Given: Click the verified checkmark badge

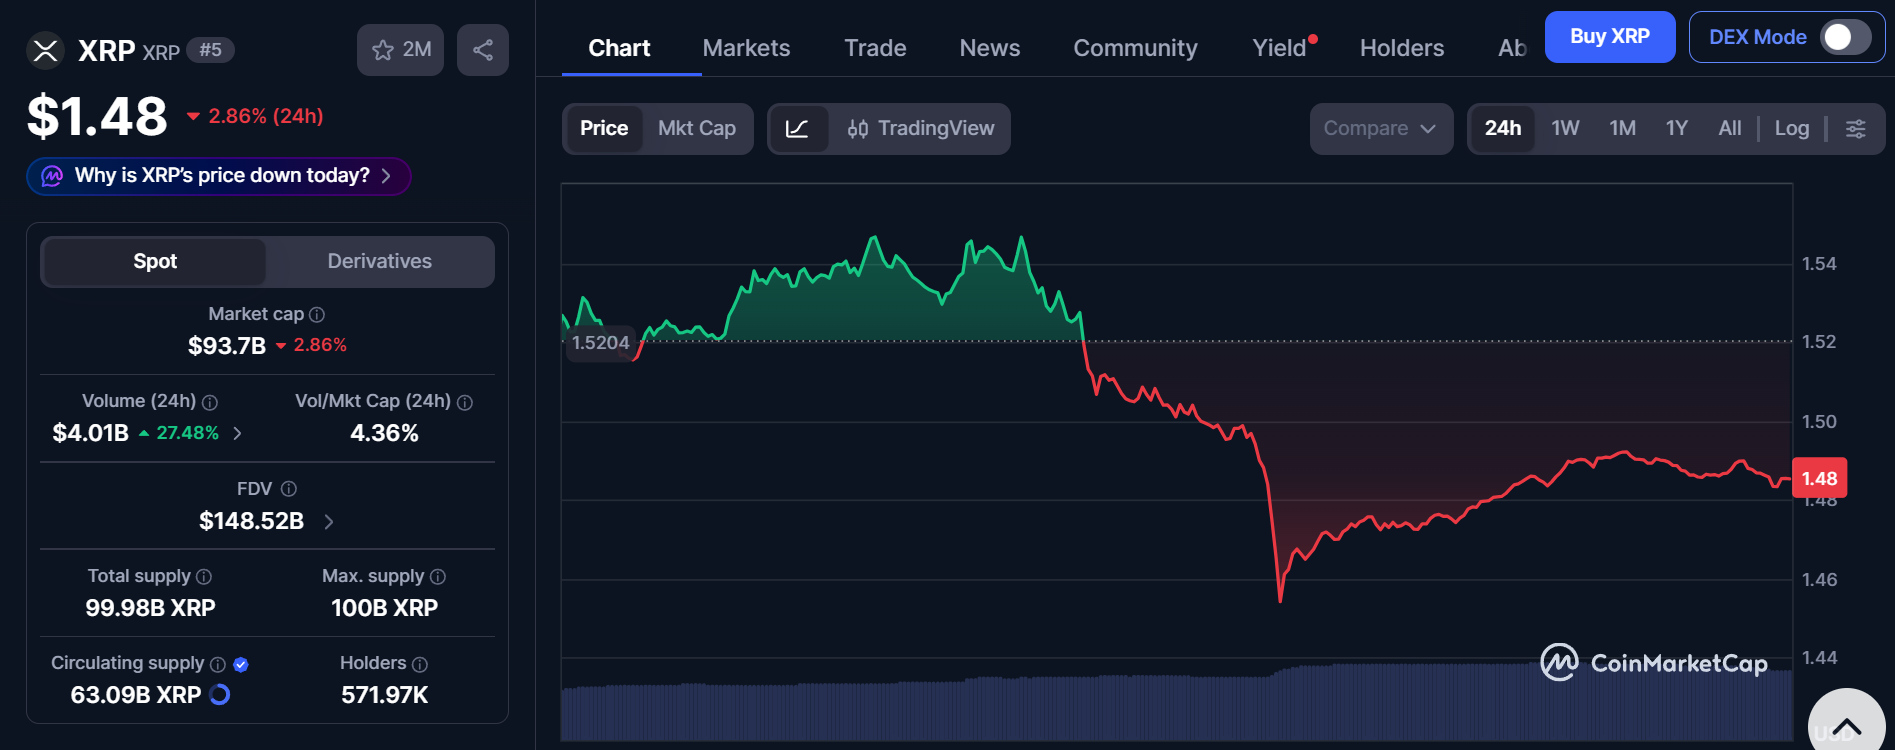Looking at the screenshot, I should (241, 664).
